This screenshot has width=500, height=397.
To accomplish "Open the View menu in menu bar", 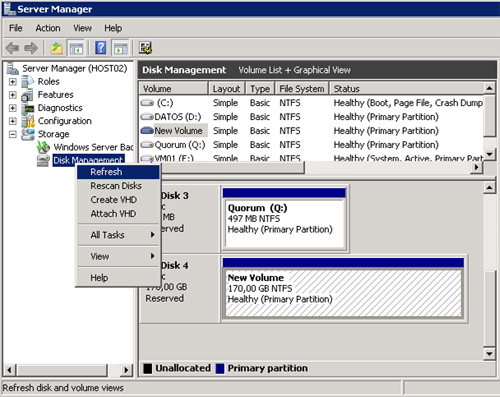I will pos(82,28).
